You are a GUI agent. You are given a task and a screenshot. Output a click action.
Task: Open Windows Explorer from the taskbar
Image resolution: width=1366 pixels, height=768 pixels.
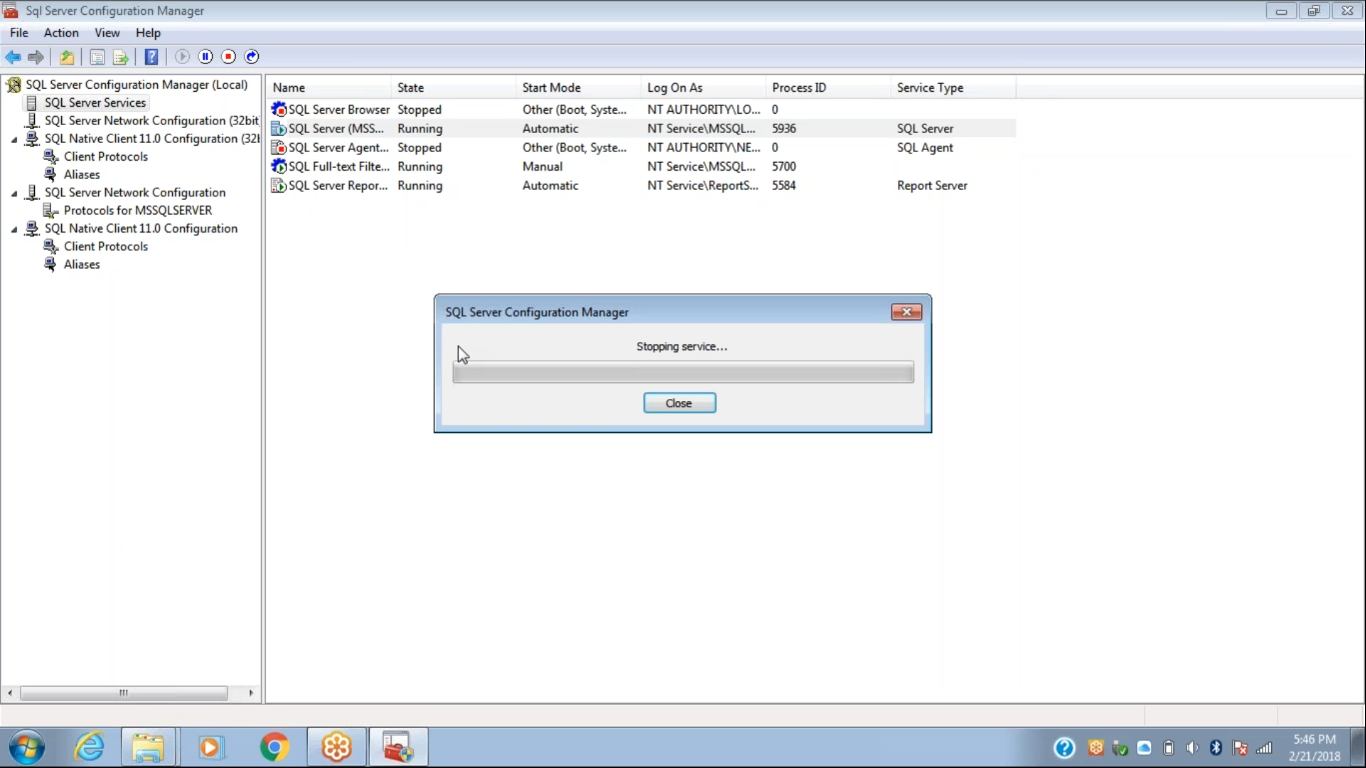tap(148, 747)
